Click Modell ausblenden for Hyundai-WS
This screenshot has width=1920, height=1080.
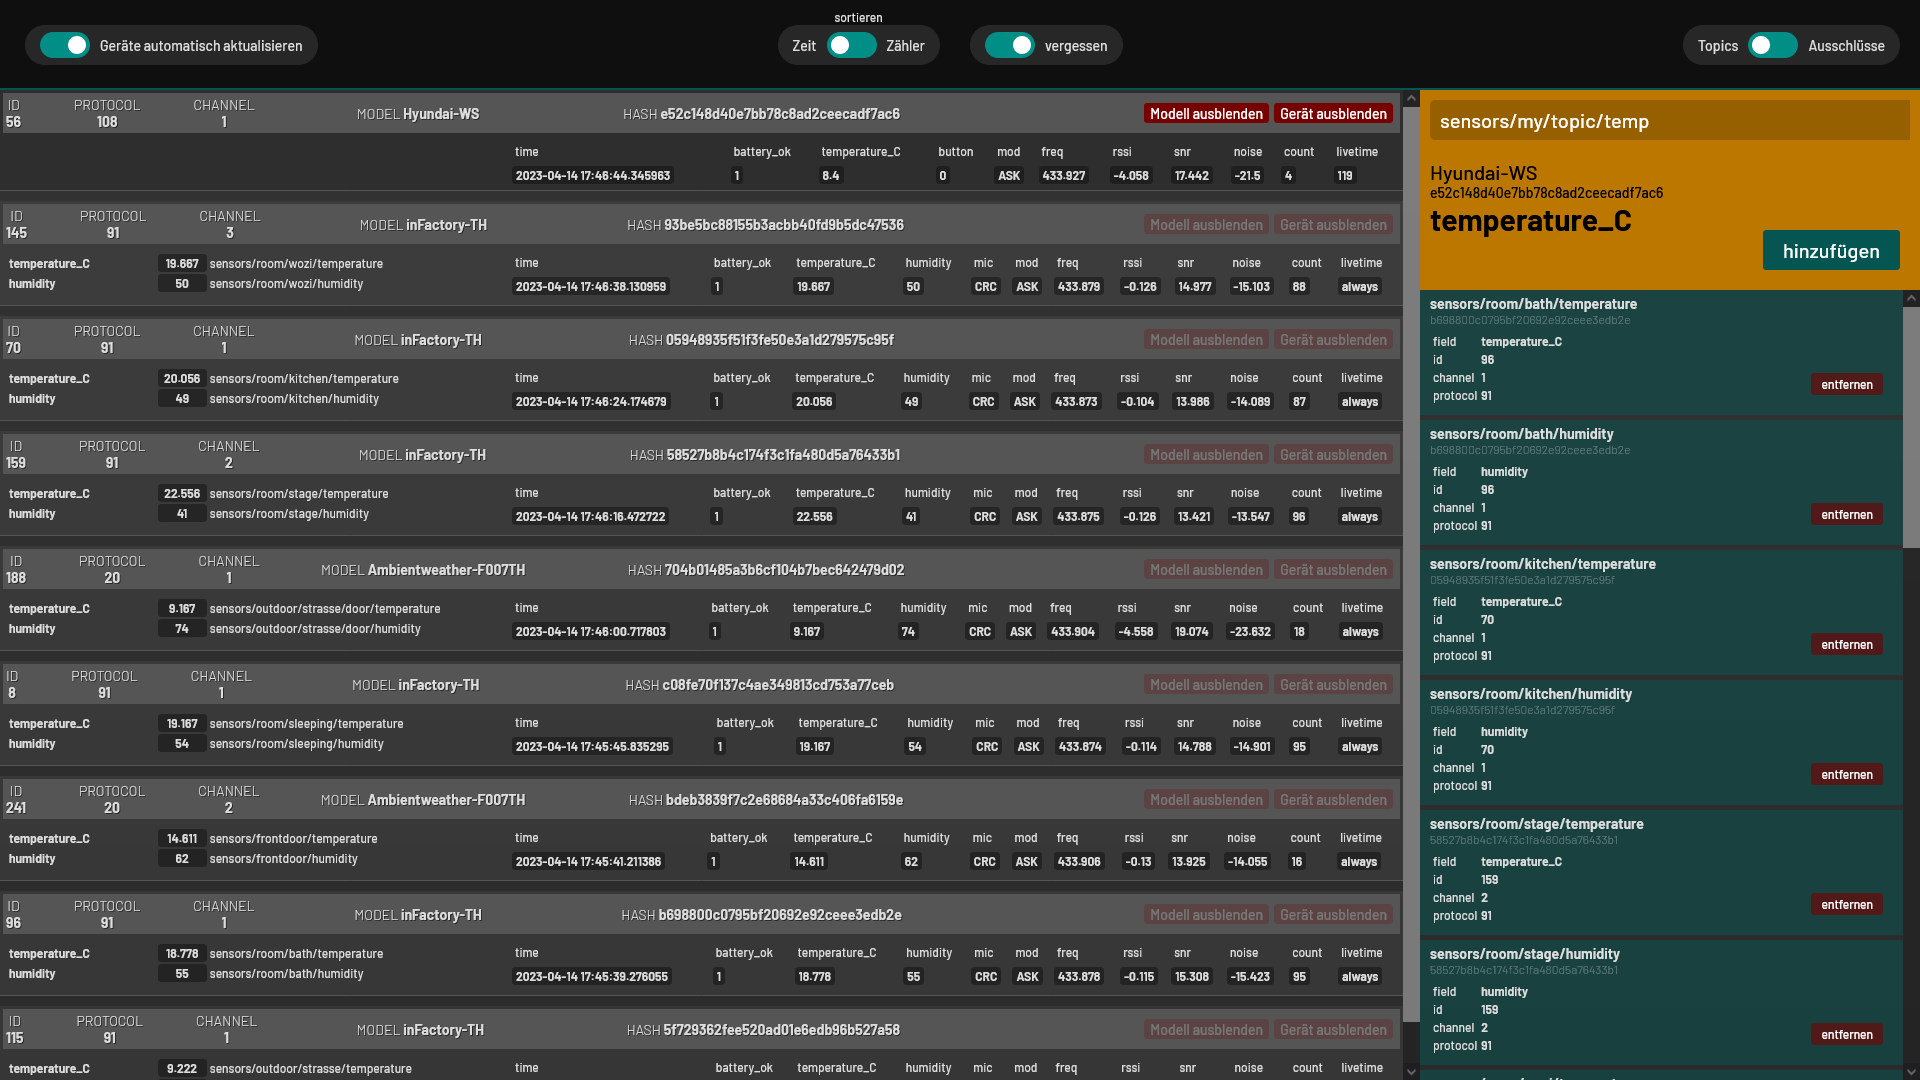pos(1206,114)
